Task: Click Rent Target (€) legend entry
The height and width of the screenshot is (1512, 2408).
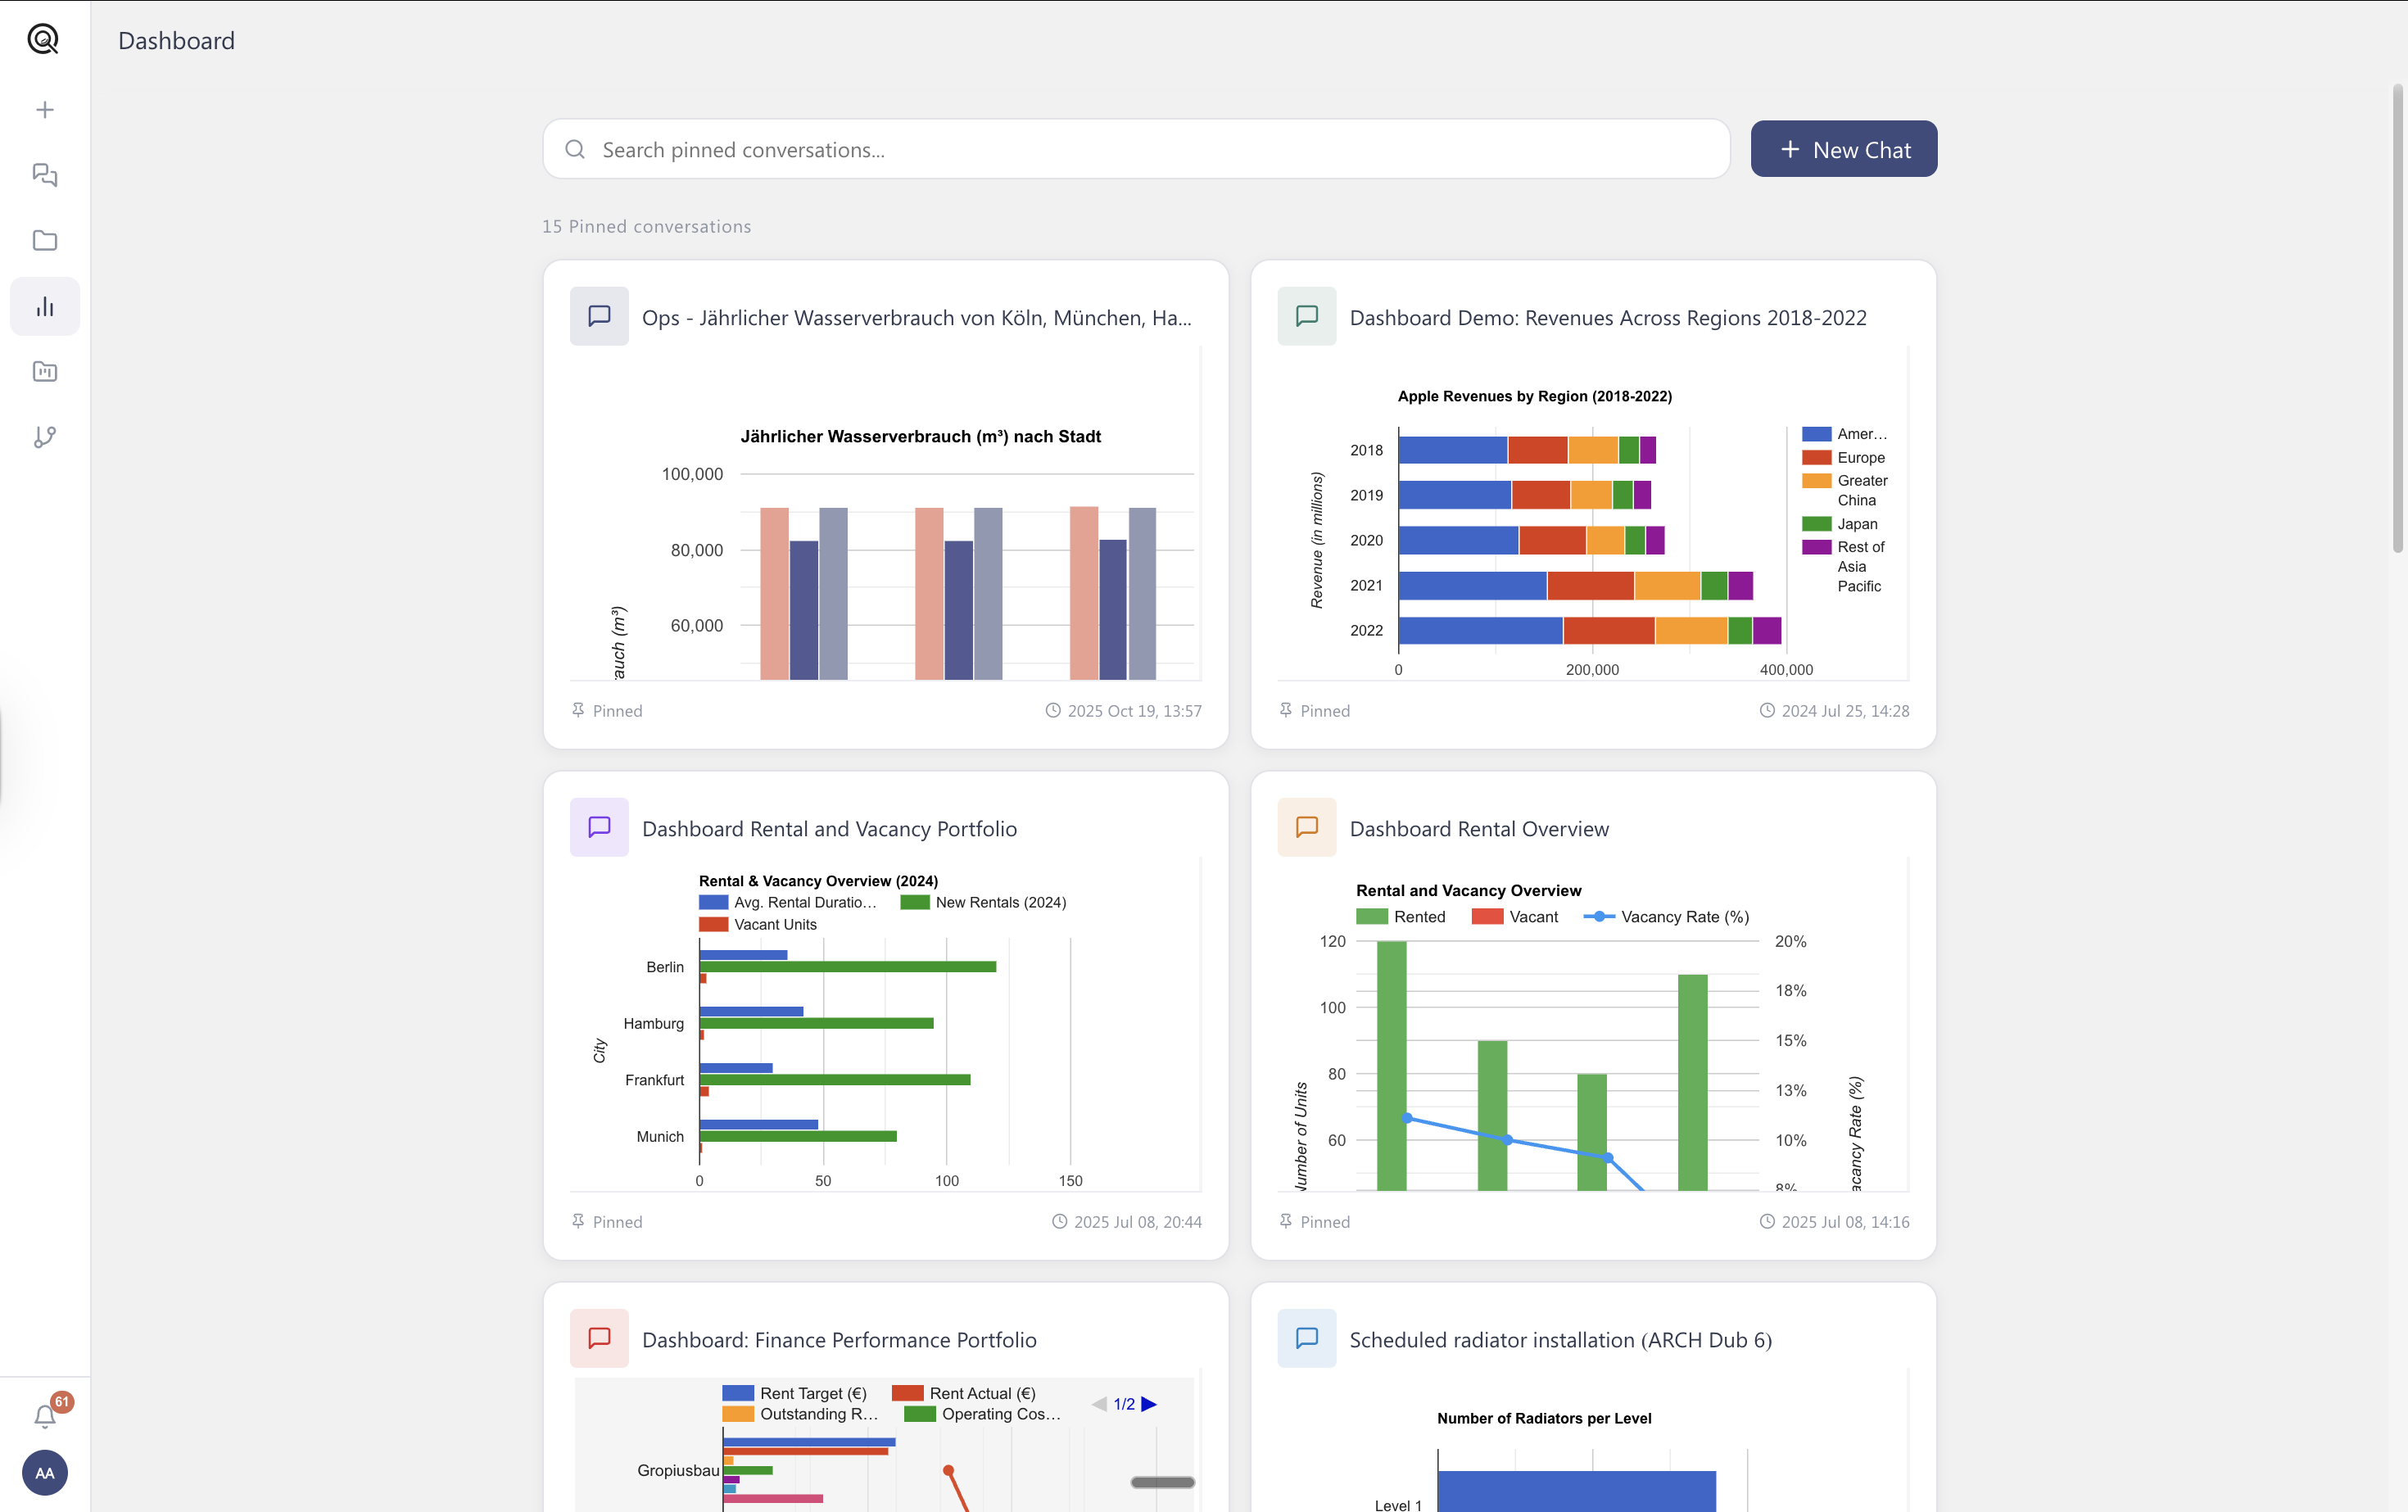Action: pos(794,1393)
